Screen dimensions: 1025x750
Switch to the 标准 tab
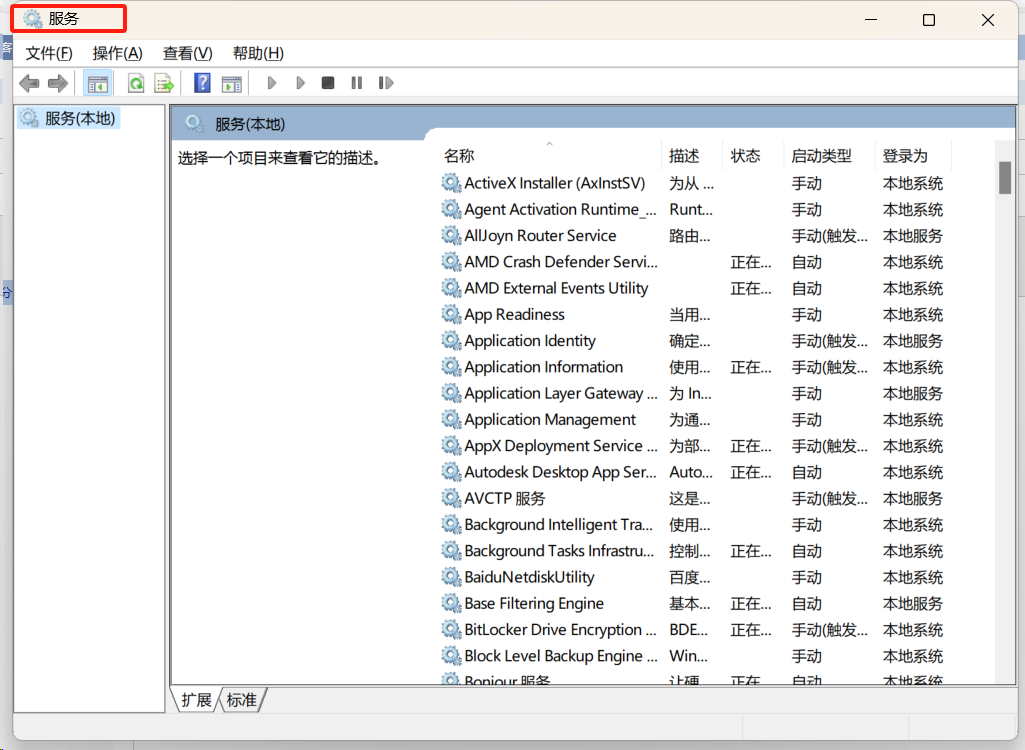[242, 700]
